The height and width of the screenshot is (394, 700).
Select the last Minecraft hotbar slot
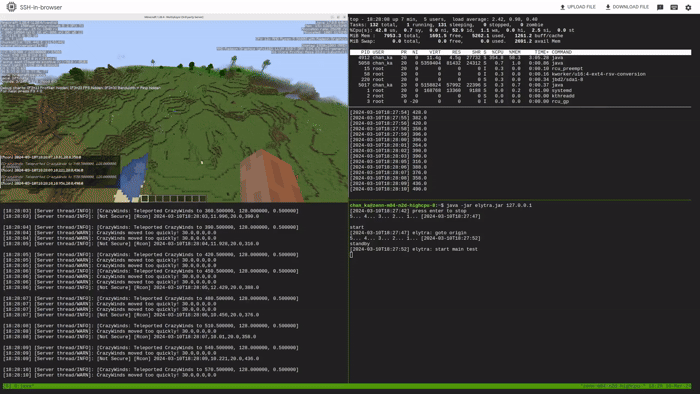203,198
